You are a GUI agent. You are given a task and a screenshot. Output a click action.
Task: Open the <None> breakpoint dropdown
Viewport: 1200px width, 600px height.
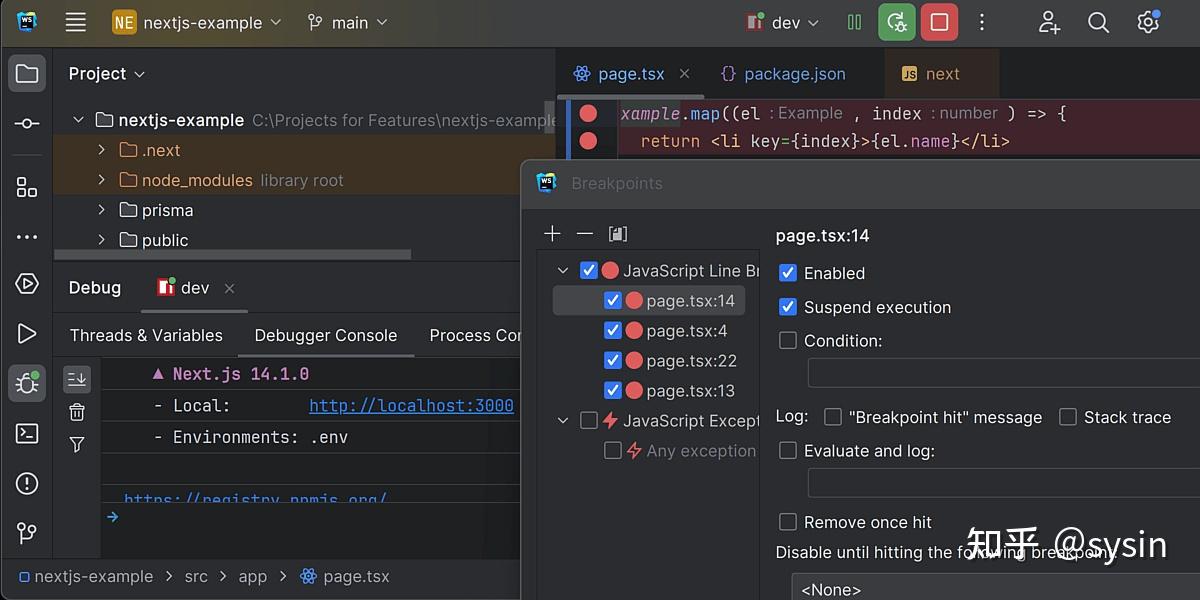[995, 588]
